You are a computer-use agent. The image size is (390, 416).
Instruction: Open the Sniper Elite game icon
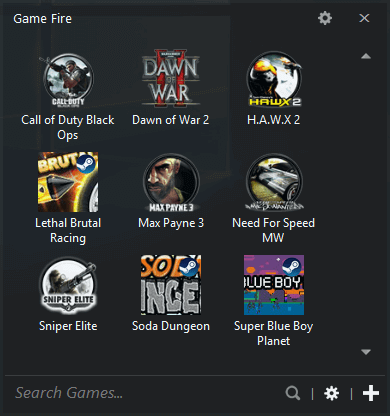point(68,285)
